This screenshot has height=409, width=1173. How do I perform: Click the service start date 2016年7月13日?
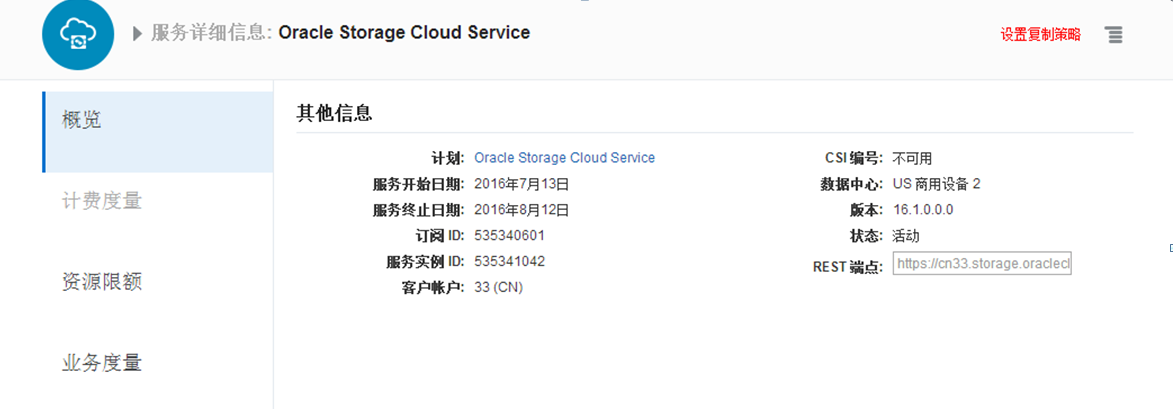click(x=521, y=184)
